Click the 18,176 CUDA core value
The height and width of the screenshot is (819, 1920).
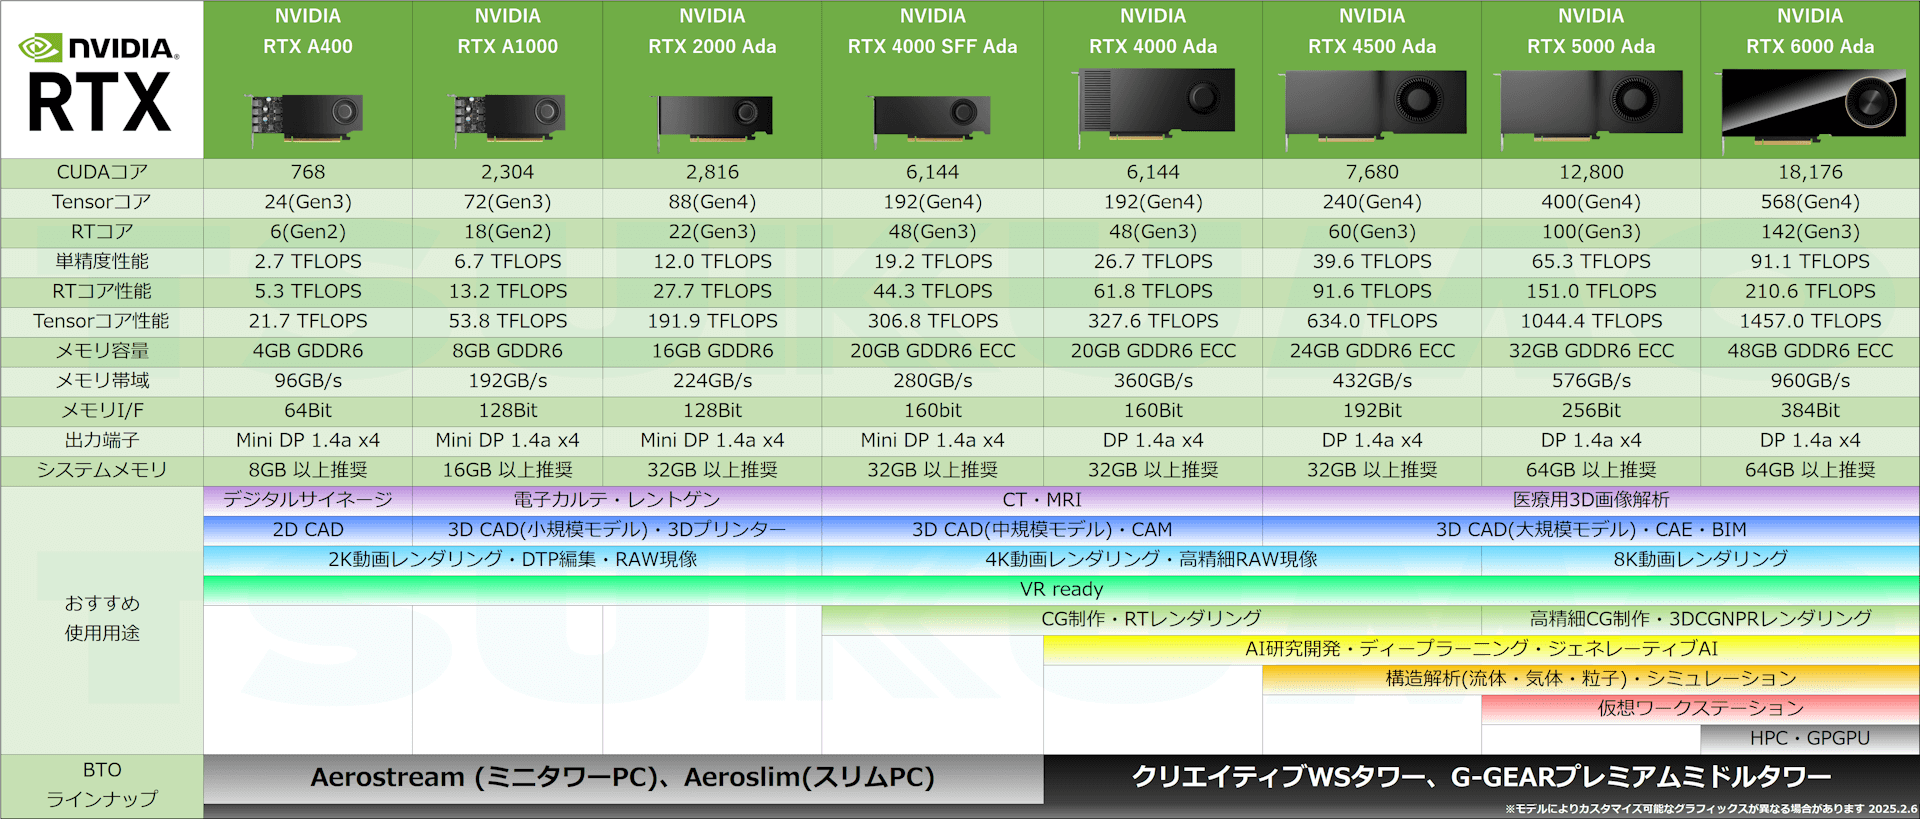click(1810, 172)
